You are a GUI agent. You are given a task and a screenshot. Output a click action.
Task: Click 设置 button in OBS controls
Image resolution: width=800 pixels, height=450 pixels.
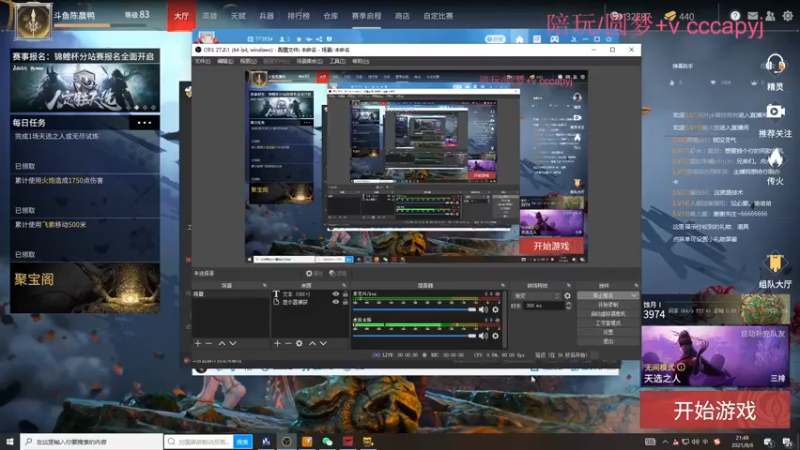click(608, 332)
